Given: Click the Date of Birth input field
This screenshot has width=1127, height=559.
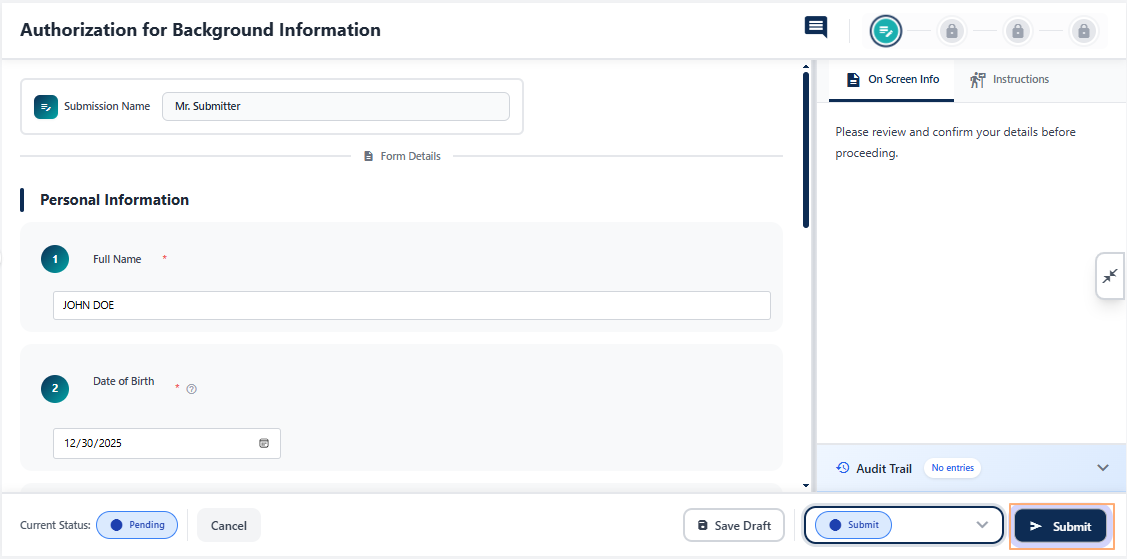Looking at the screenshot, I should [x=167, y=443].
